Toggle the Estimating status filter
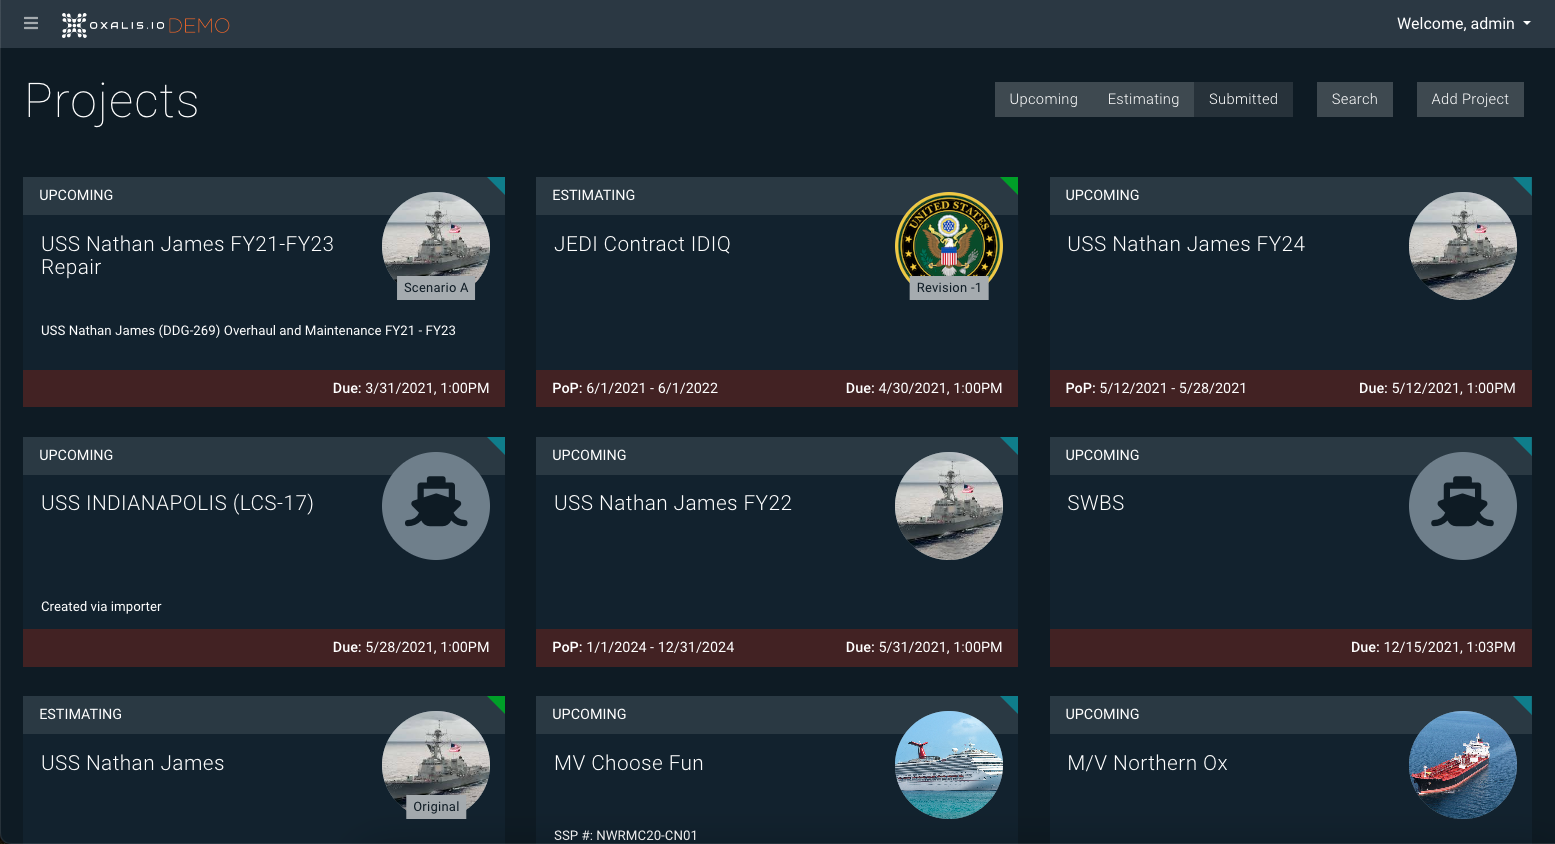 (1143, 99)
